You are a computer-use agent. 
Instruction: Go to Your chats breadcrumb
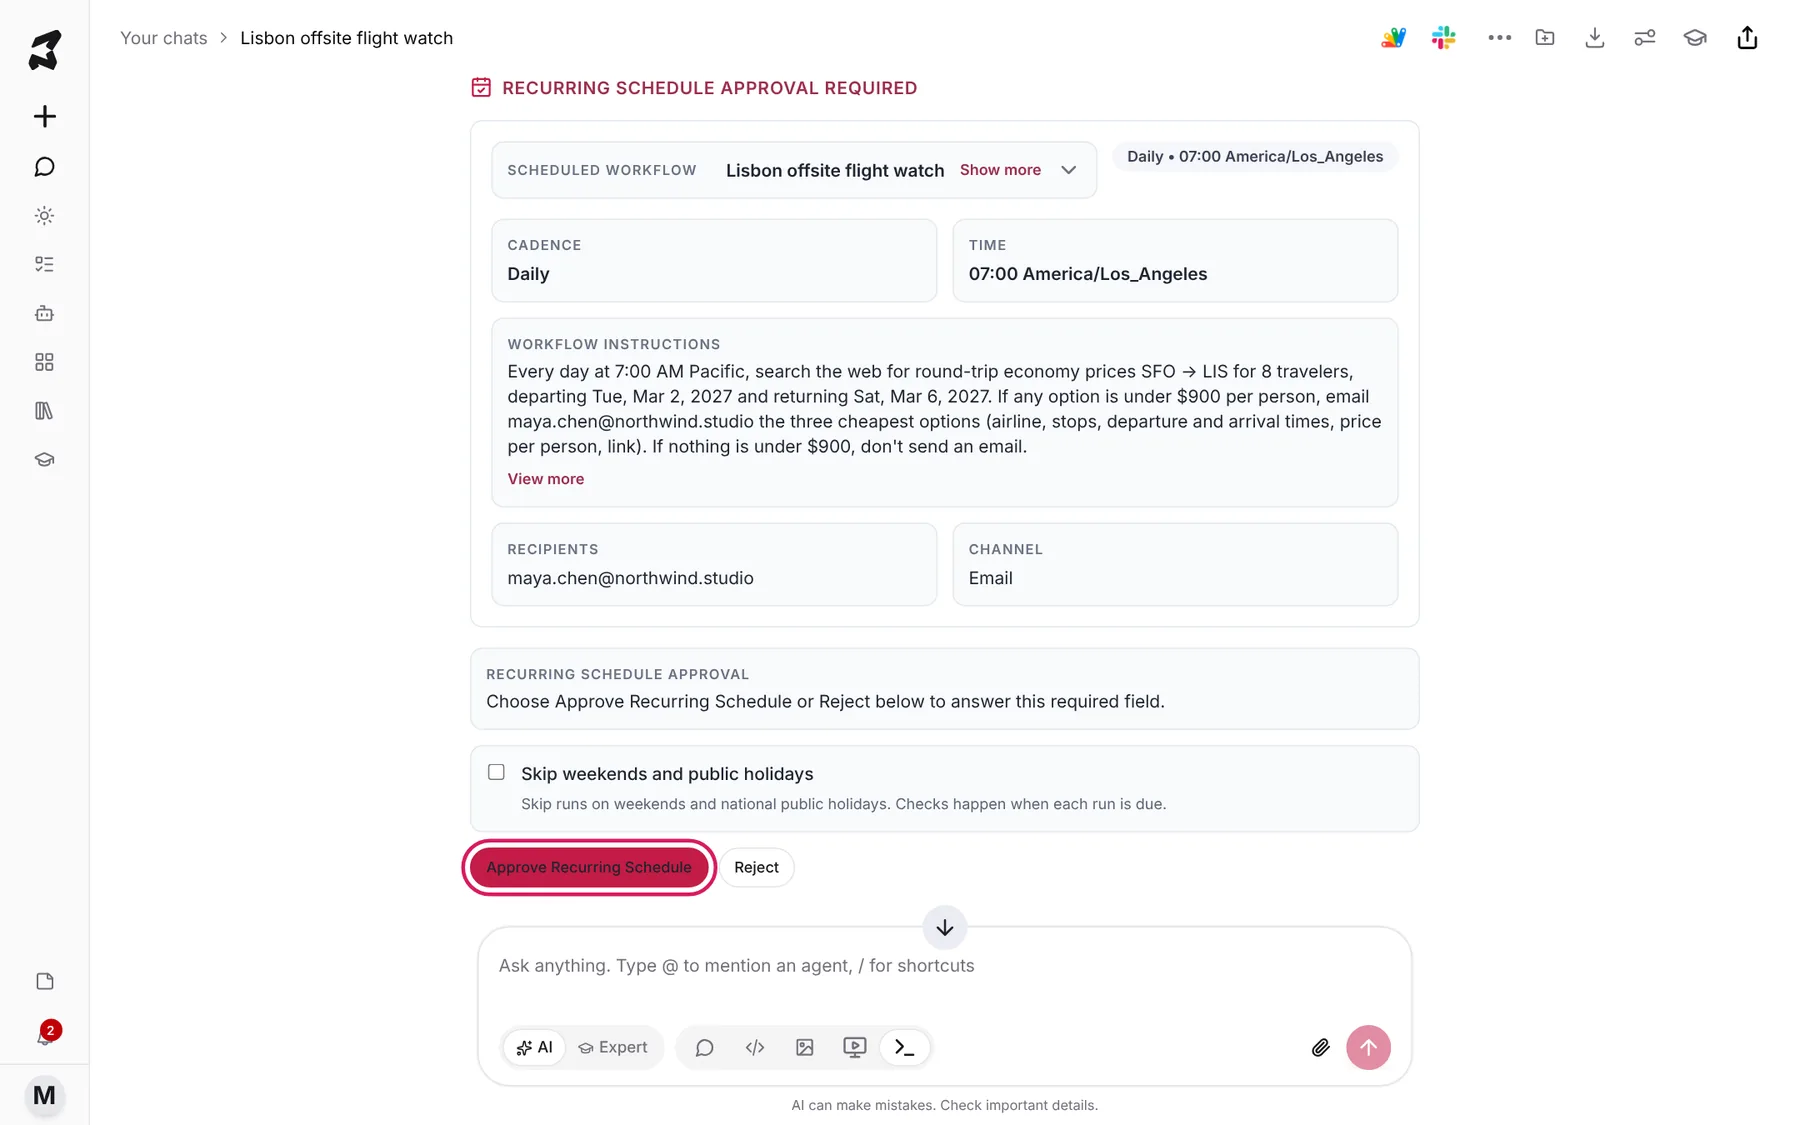[164, 38]
